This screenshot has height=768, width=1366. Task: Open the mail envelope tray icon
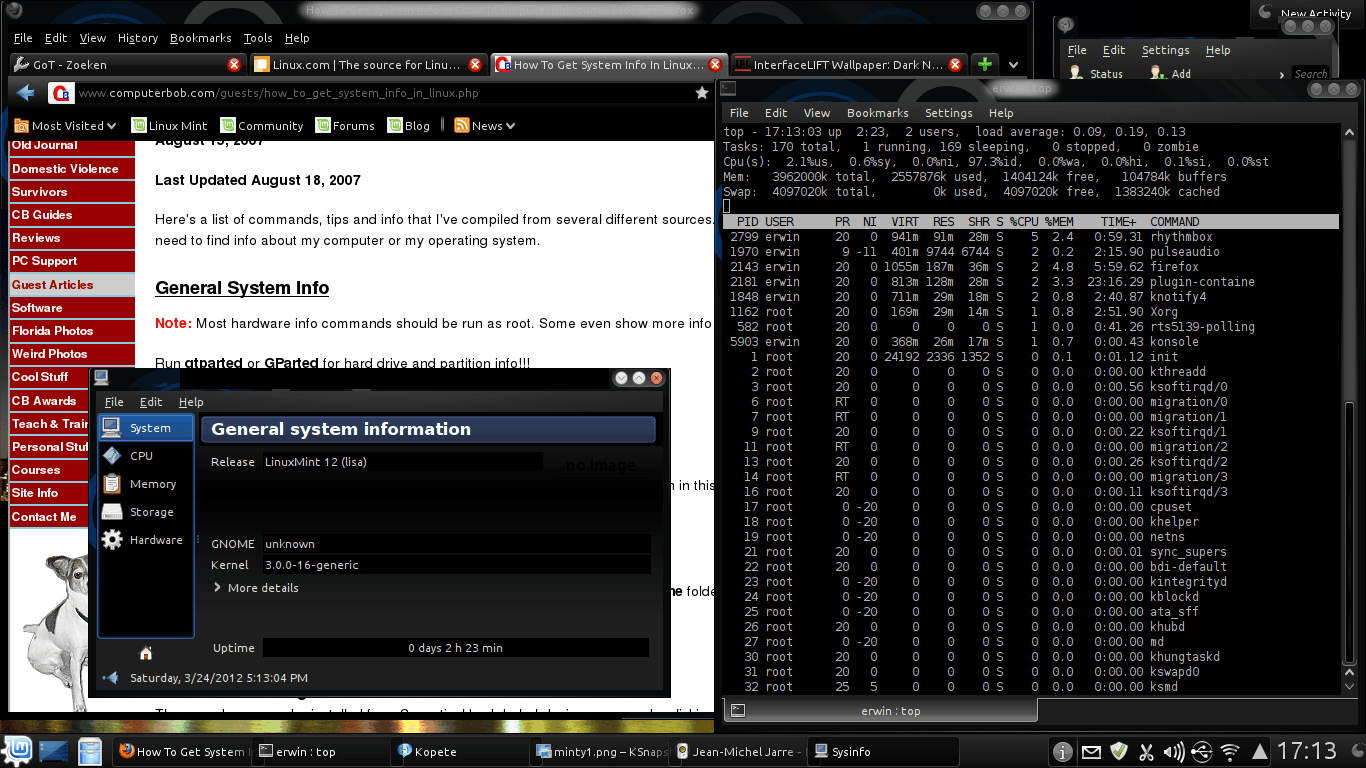tap(1091, 751)
